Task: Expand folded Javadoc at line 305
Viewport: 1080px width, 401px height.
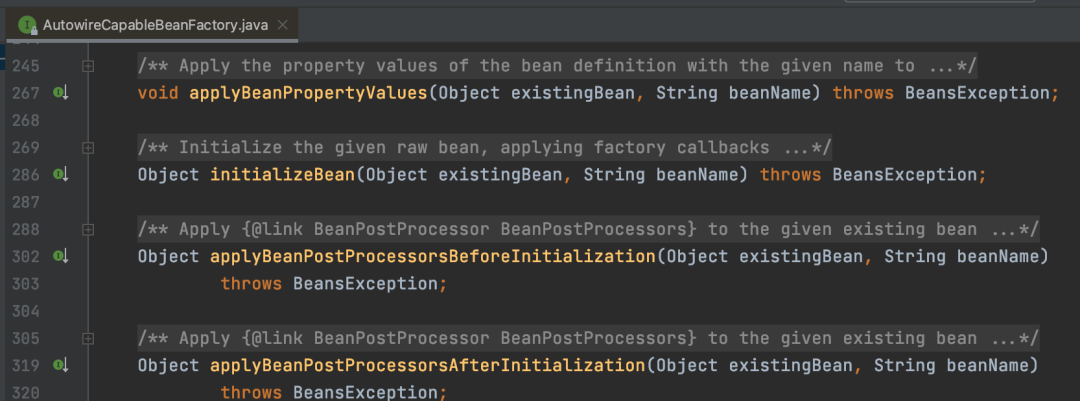Action: tap(87, 338)
